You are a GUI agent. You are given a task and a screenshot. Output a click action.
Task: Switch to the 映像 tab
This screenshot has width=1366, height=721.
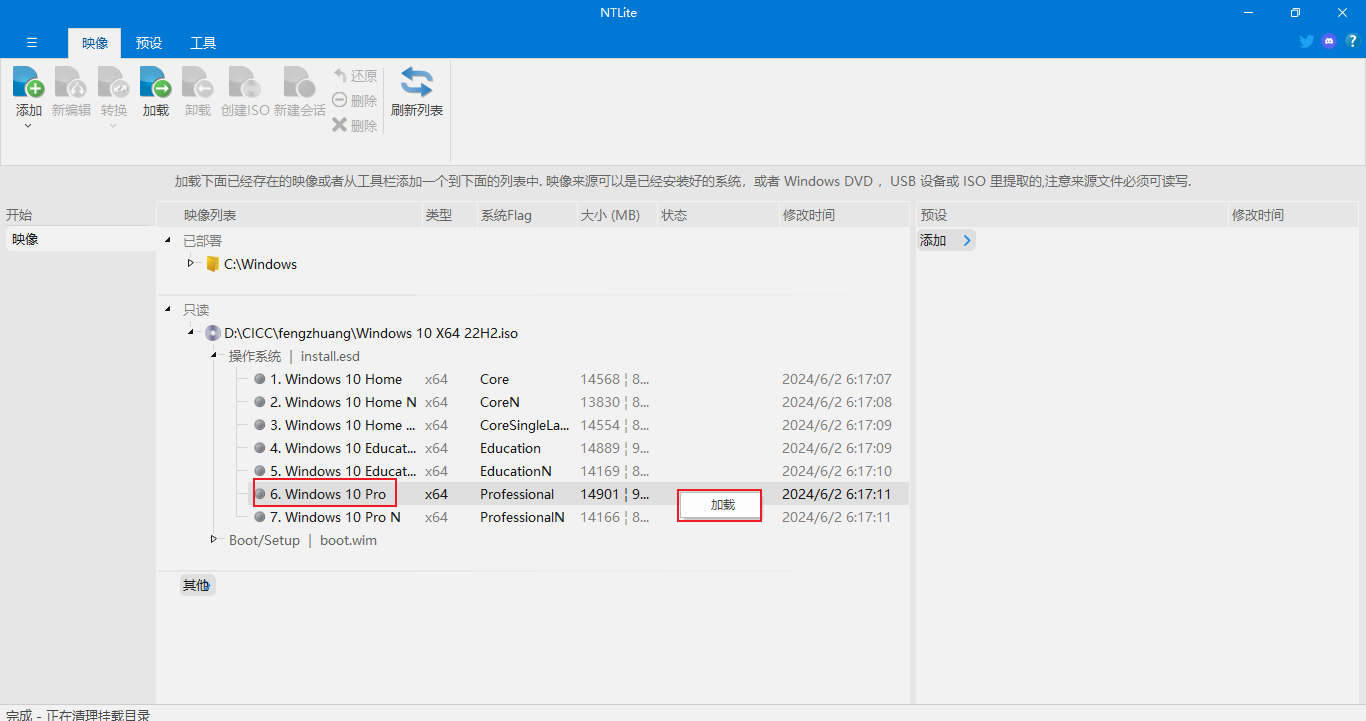(x=95, y=43)
